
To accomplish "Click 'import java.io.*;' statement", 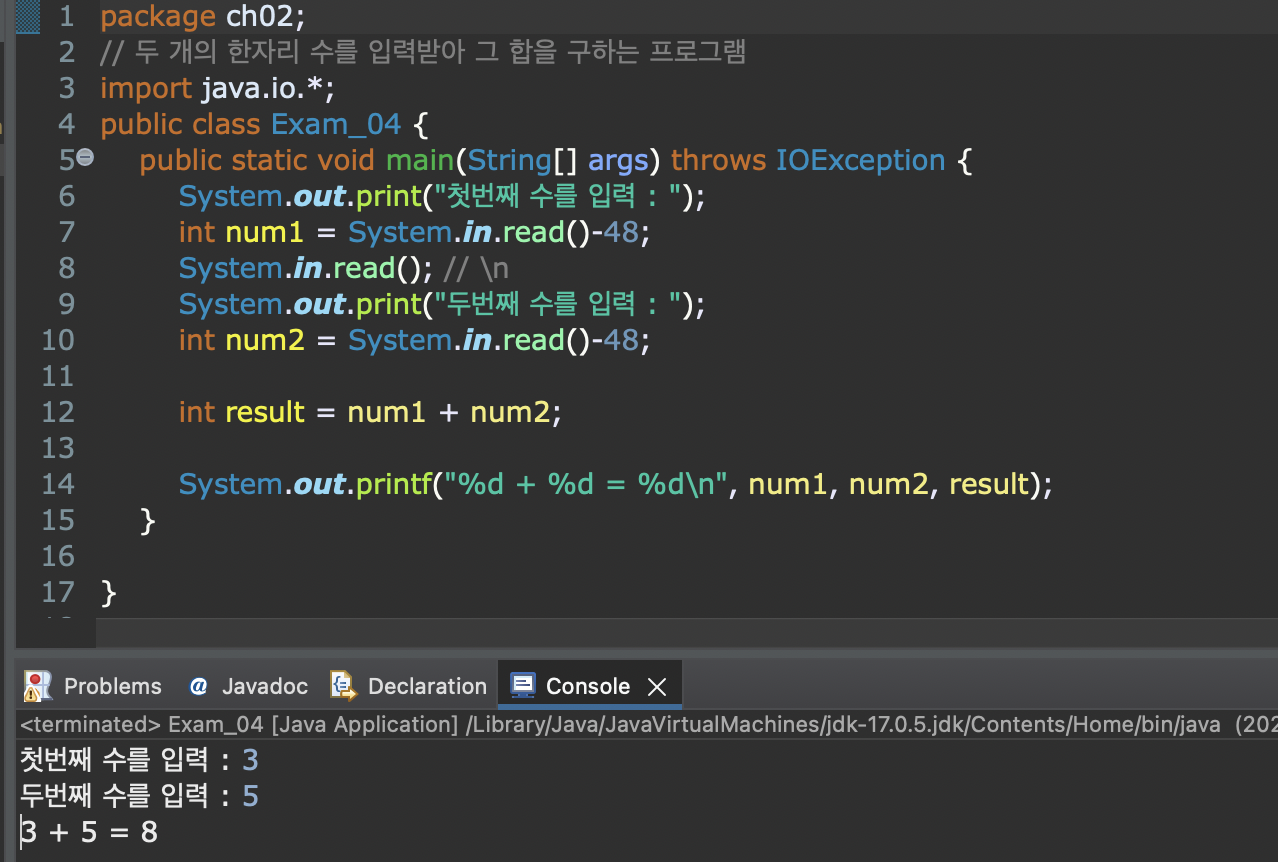I will click(217, 88).
